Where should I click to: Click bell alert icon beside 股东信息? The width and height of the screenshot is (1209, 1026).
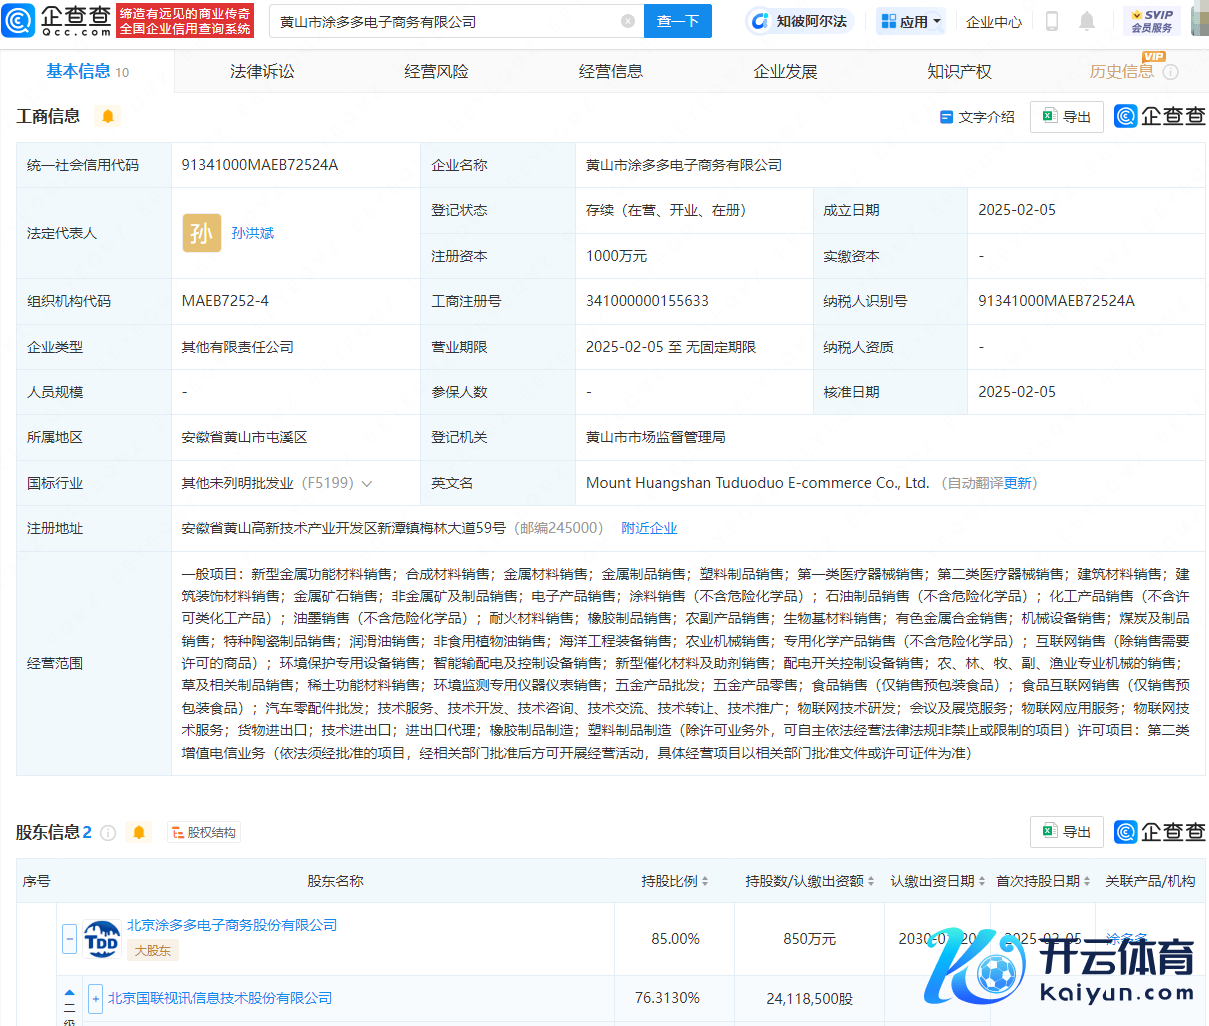[x=139, y=833]
